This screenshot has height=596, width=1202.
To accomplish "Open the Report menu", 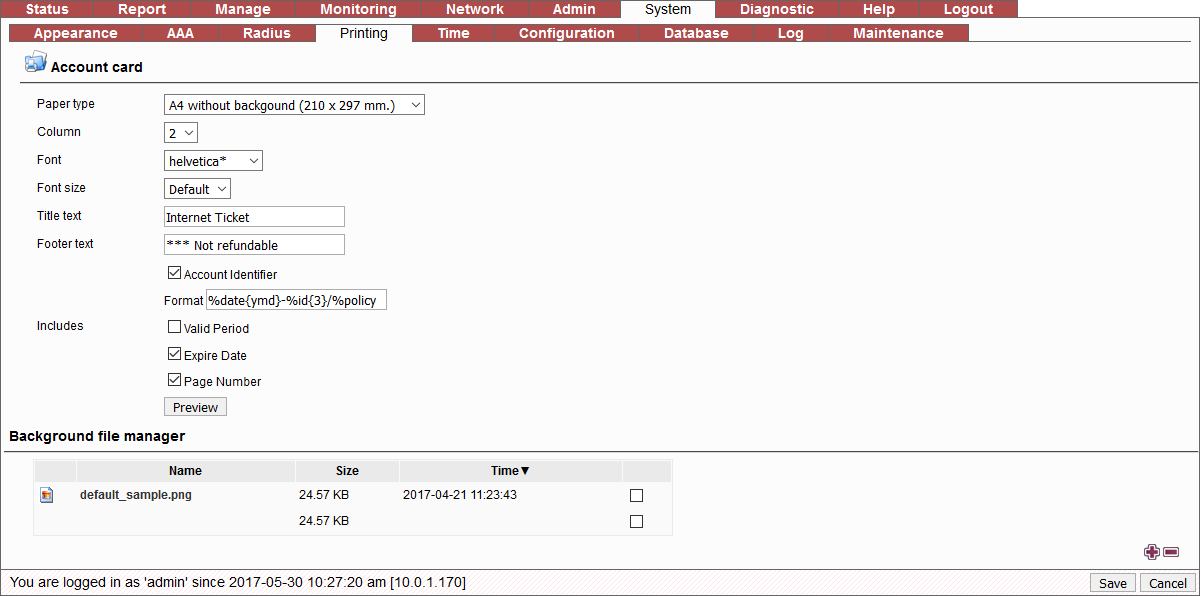I will pos(141,9).
